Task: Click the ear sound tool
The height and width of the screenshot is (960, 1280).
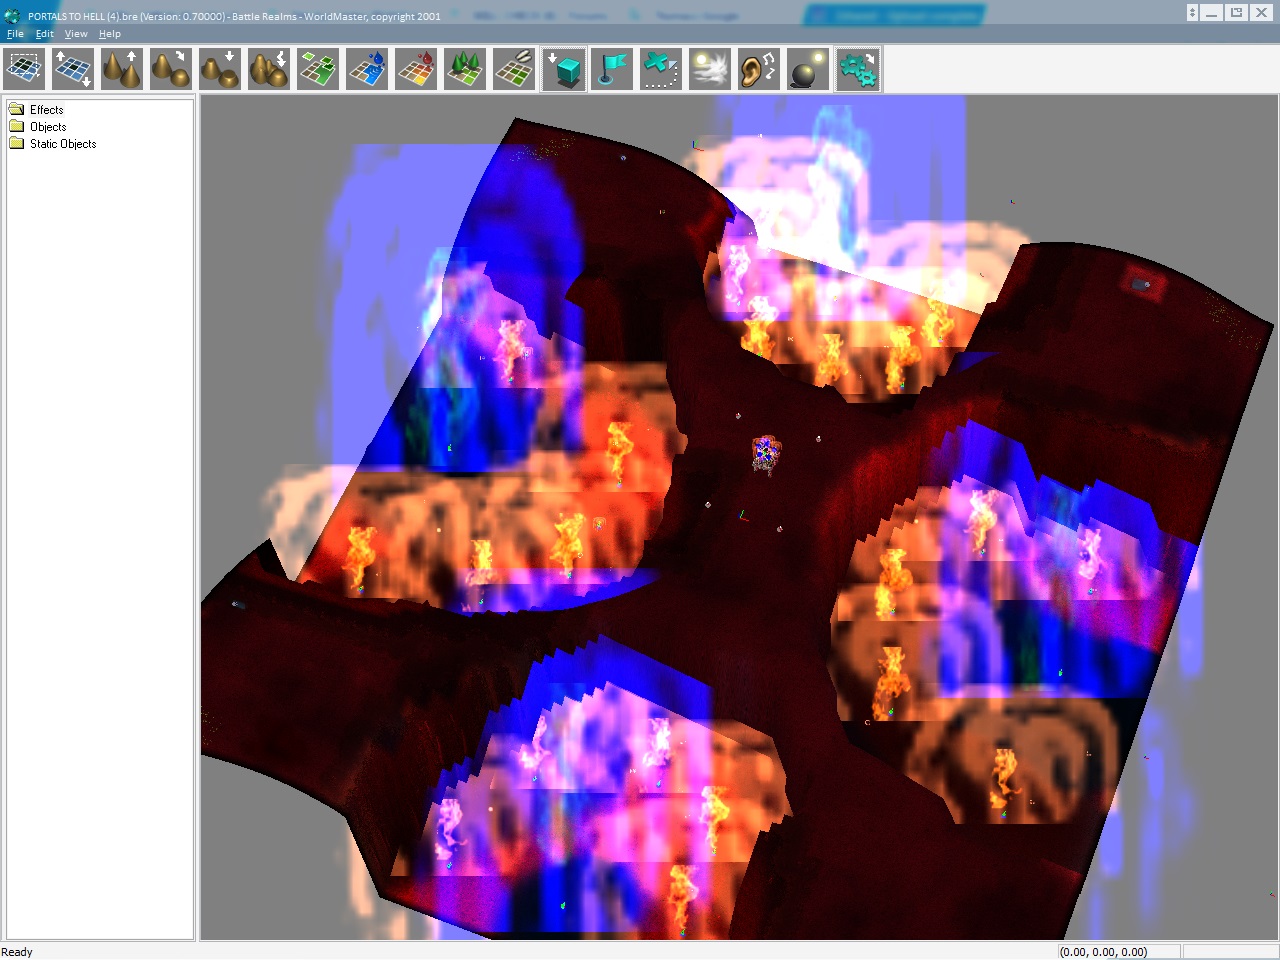Action: click(758, 70)
